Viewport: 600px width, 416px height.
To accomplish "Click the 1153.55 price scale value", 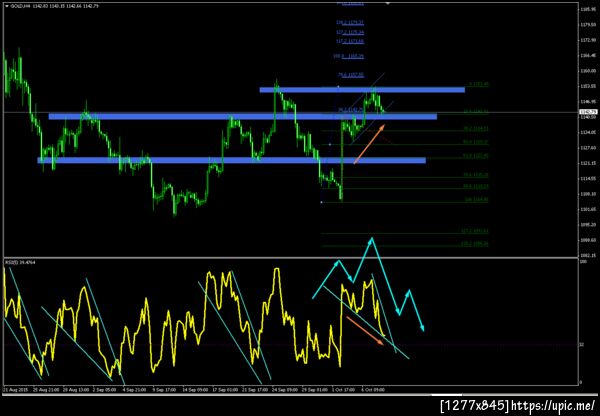I will (589, 86).
